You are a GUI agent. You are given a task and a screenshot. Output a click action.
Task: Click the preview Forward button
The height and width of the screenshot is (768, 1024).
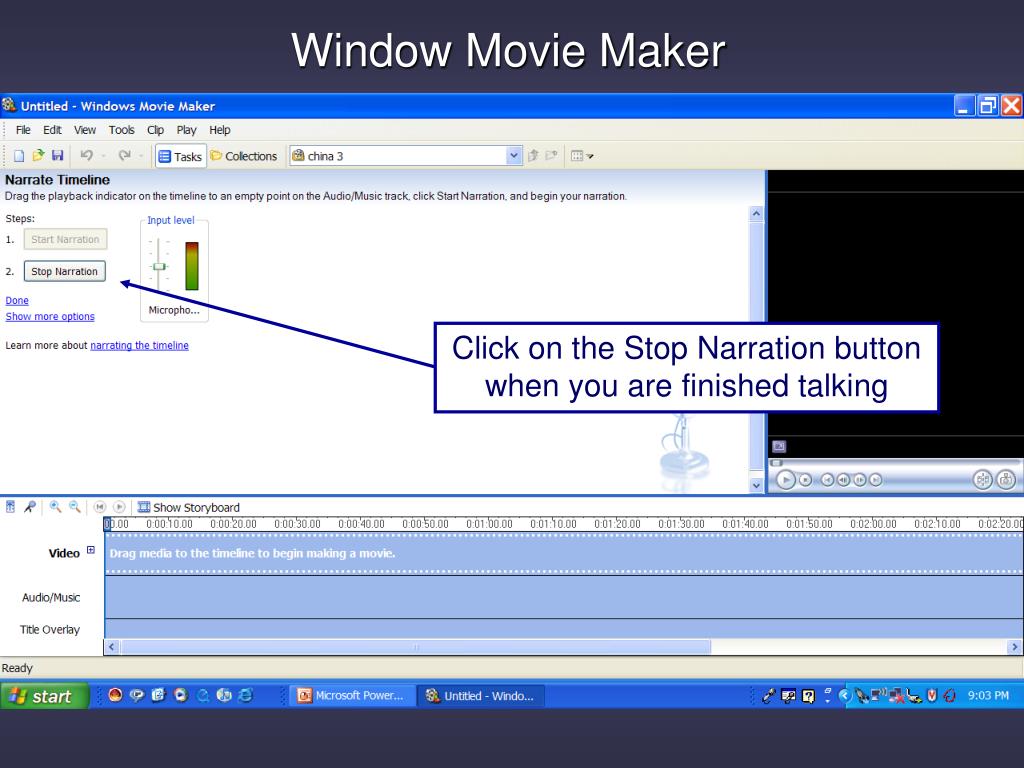[x=875, y=480]
